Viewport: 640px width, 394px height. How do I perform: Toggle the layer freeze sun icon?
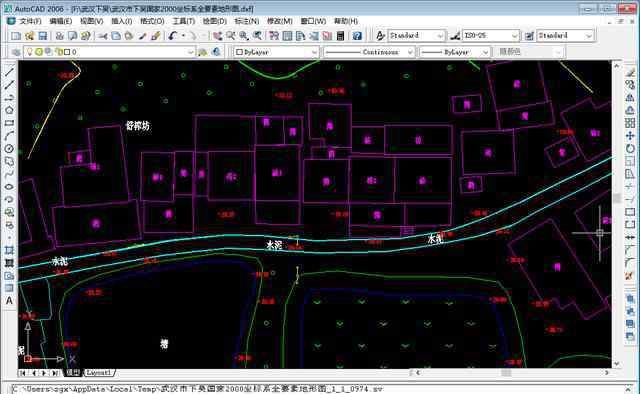[x=39, y=52]
